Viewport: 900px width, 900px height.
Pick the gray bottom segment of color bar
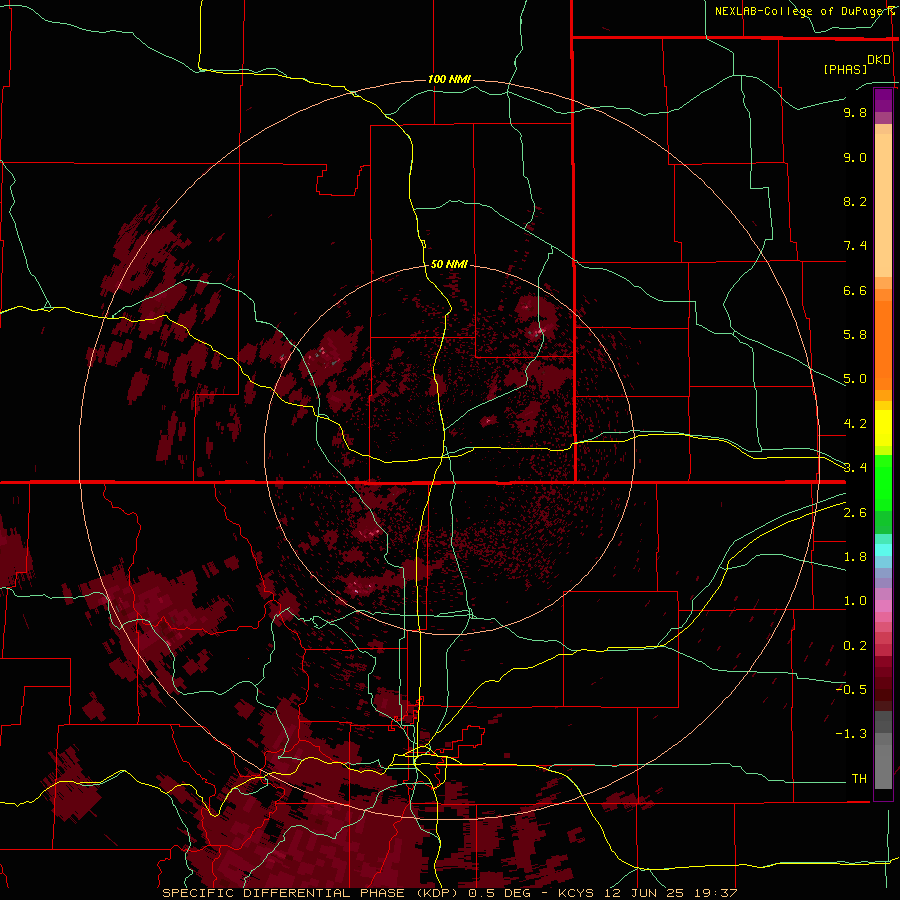[x=883, y=763]
